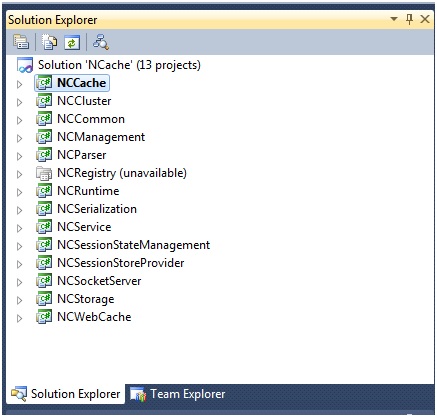This screenshot has width=437, height=417.
Task: Expand the NCSerialization project node
Action: [x=19, y=210]
